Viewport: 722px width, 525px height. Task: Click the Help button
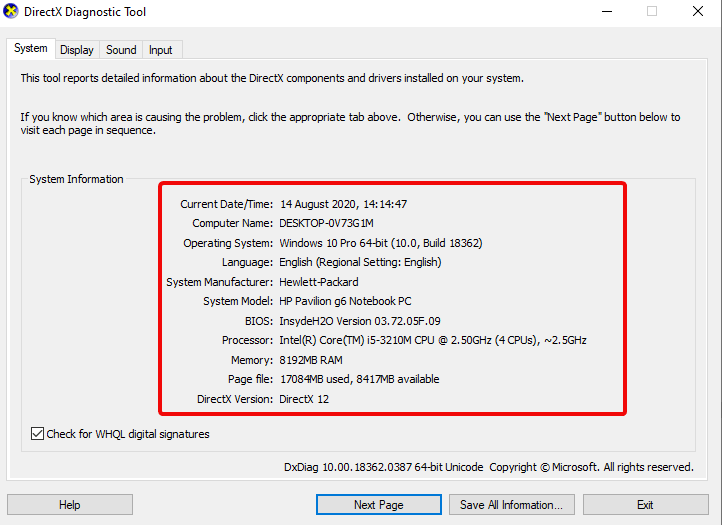click(70, 505)
